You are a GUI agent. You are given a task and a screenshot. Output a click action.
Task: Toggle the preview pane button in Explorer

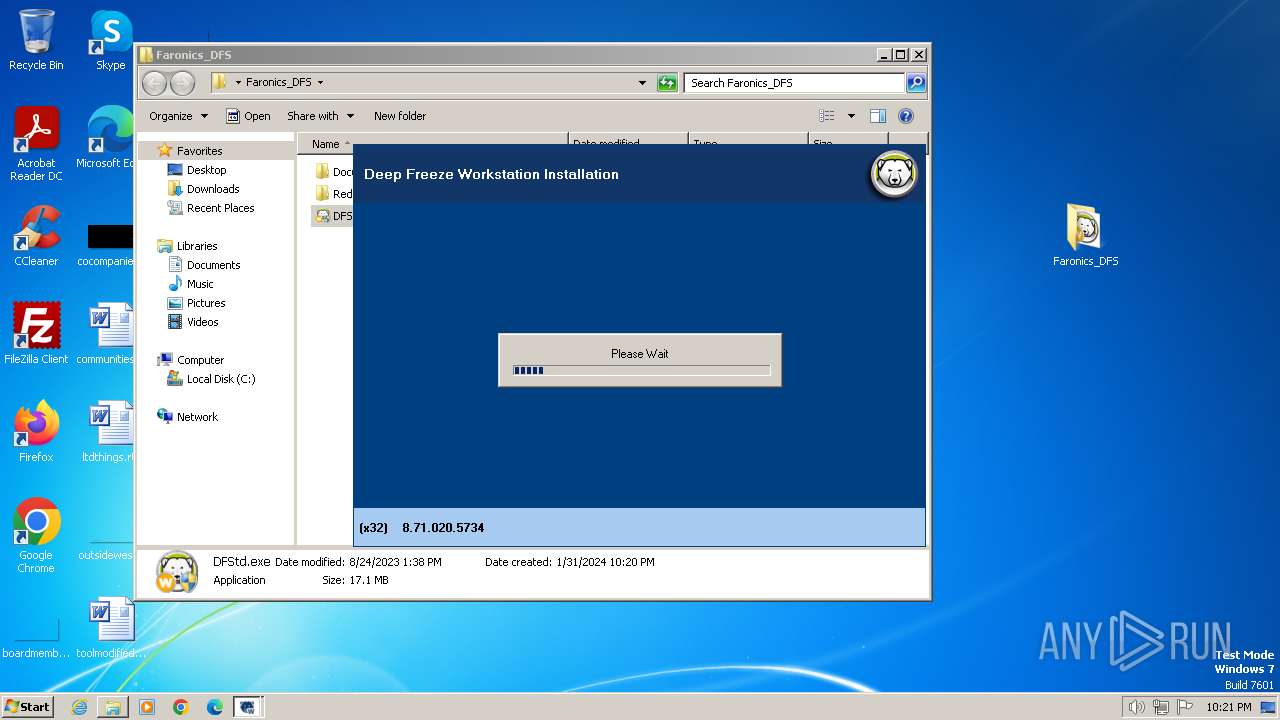pos(878,116)
